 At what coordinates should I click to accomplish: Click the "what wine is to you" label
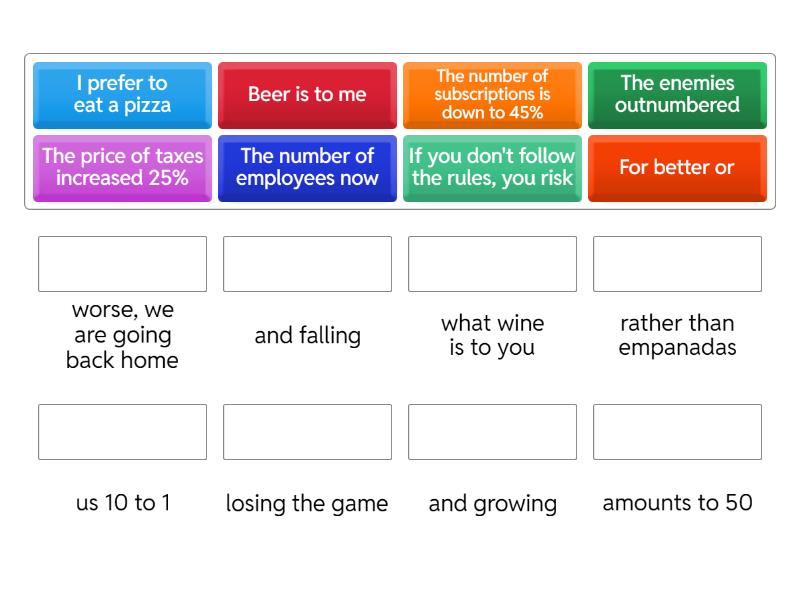[492, 335]
